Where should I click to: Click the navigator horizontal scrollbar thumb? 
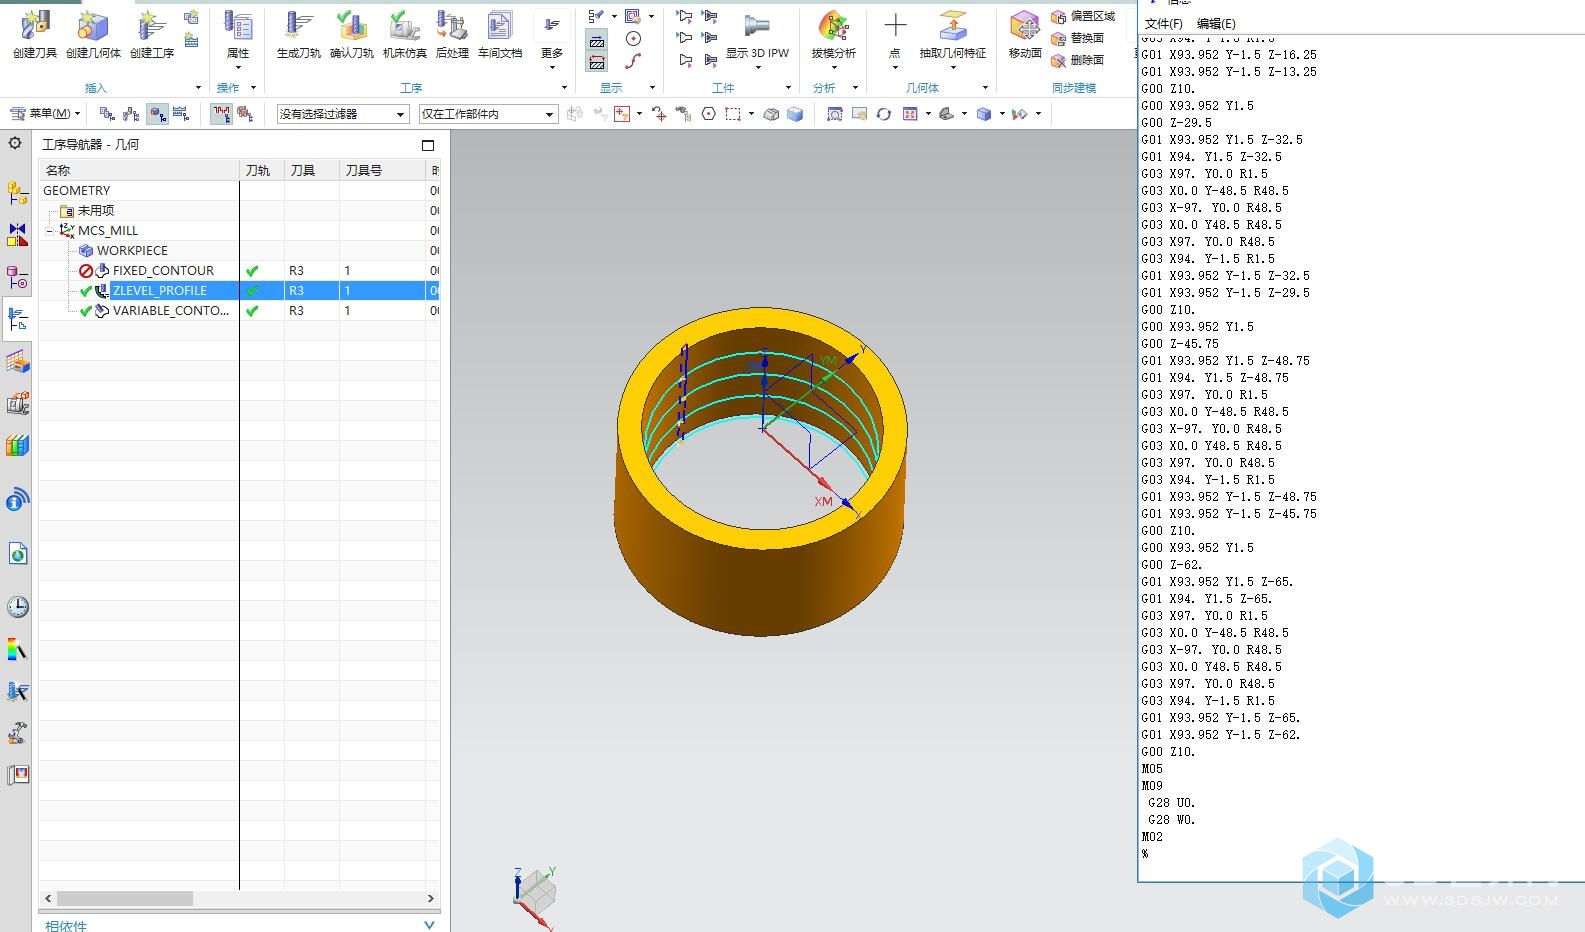click(x=124, y=898)
